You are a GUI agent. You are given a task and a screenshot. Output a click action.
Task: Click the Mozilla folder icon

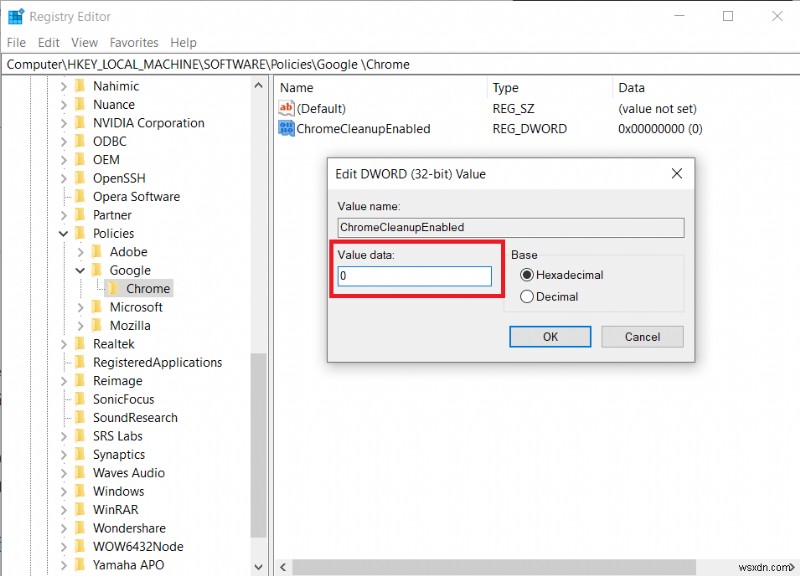(x=97, y=325)
